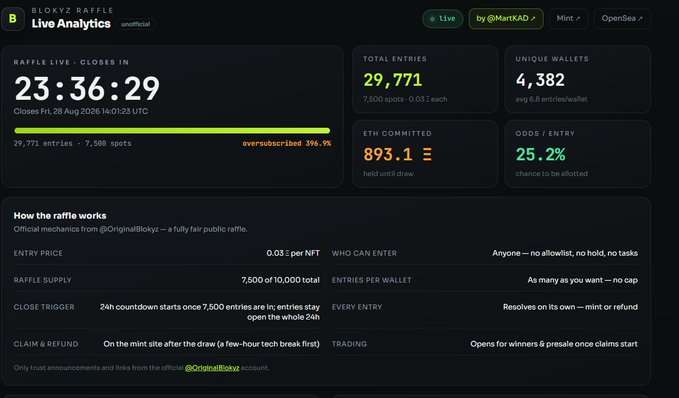Viewport: 679px width, 398px height.
Task: Click the avg 6.8 entries/wallet text
Action: (x=551, y=99)
